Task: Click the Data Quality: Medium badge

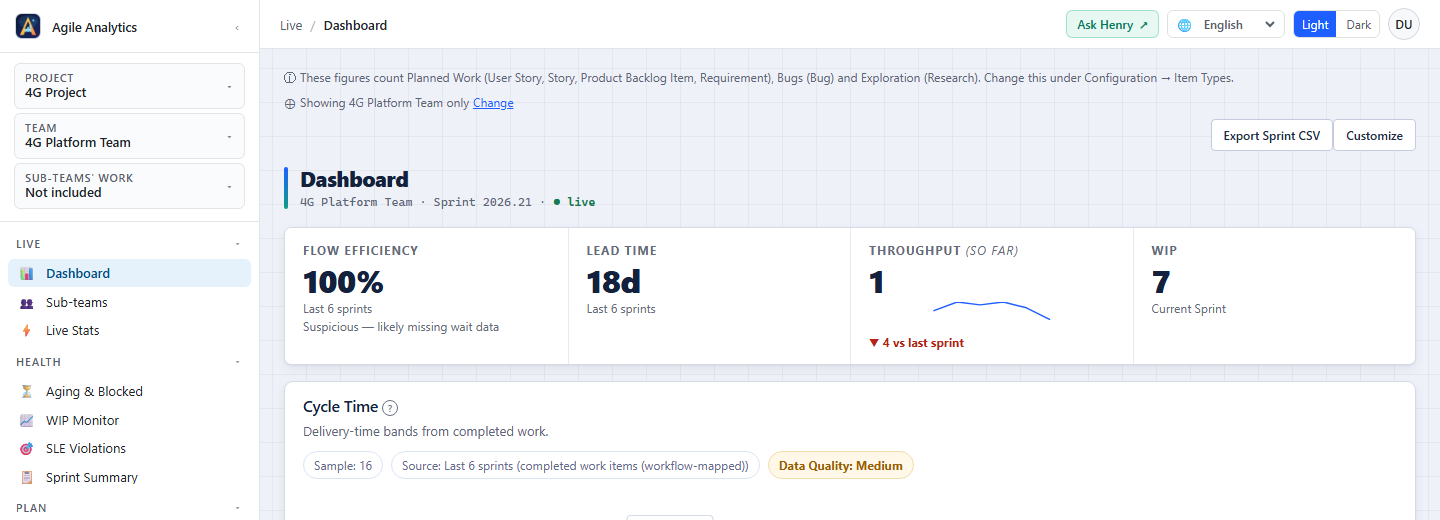Action: (840, 465)
